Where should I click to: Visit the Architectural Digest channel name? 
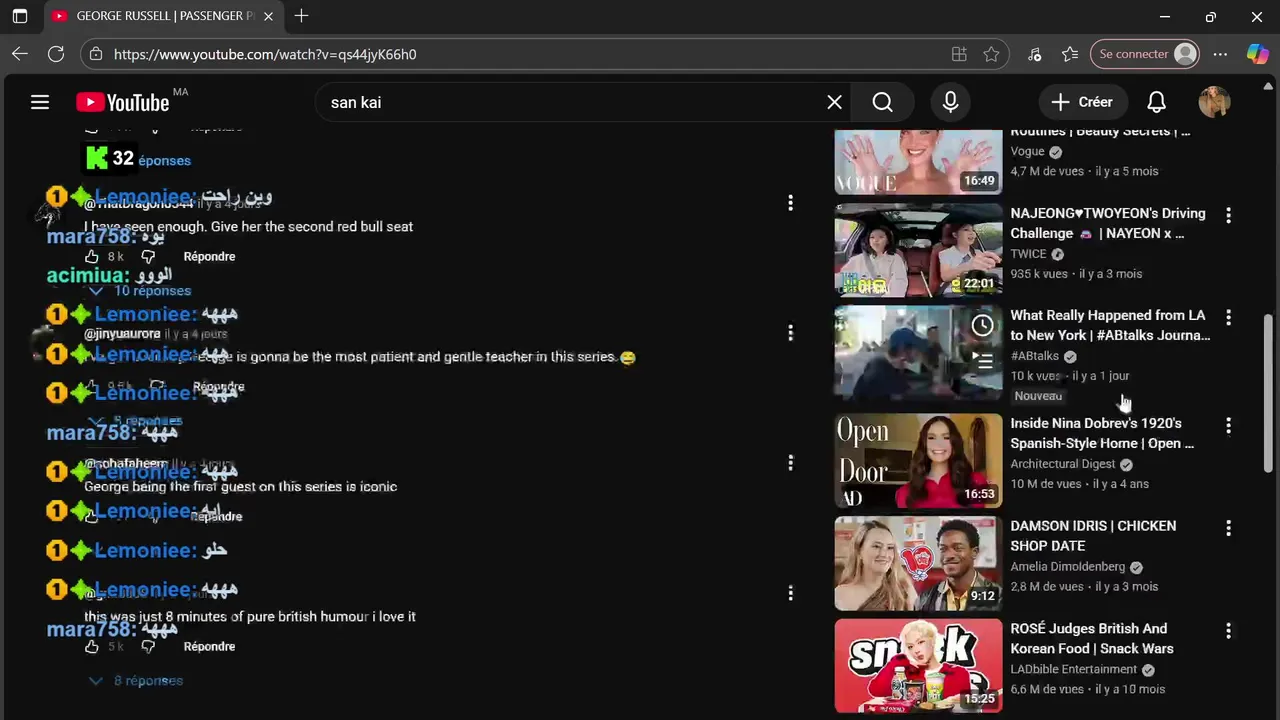coord(1062,464)
